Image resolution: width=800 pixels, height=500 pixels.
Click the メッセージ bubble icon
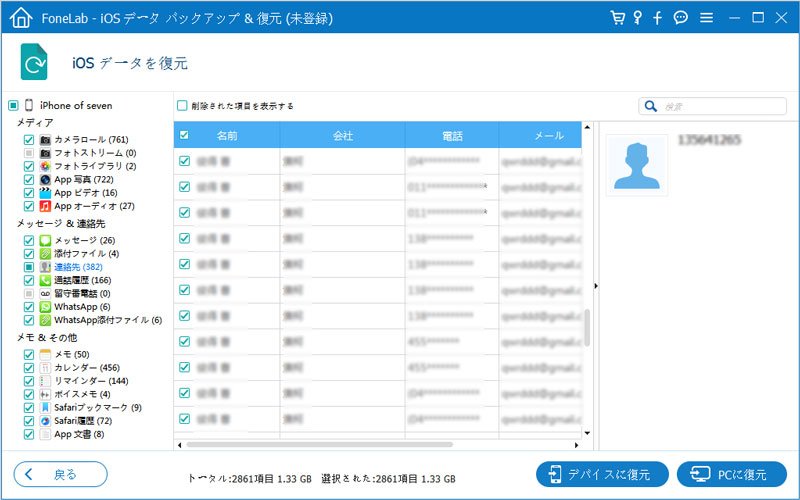click(45, 240)
